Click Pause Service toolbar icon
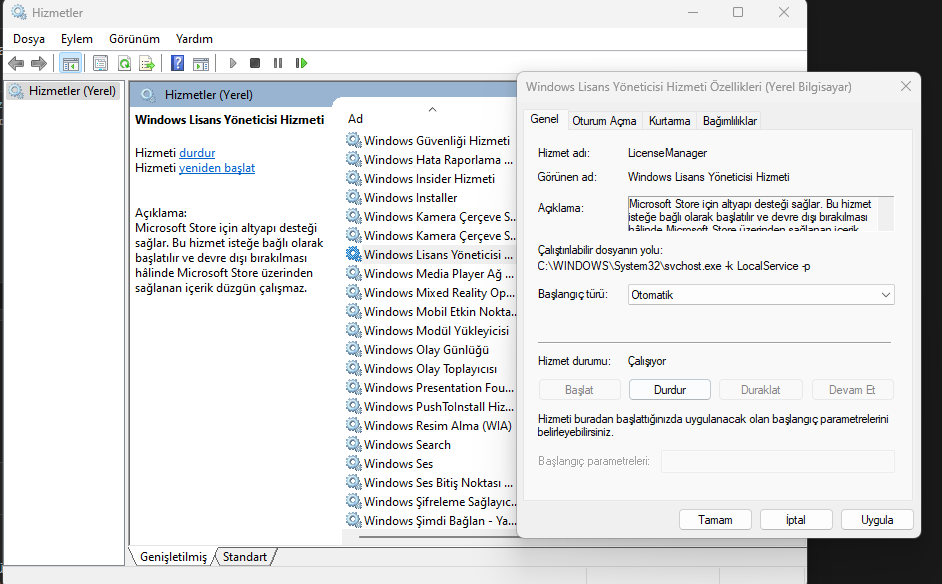The image size is (942, 584). 278,63
